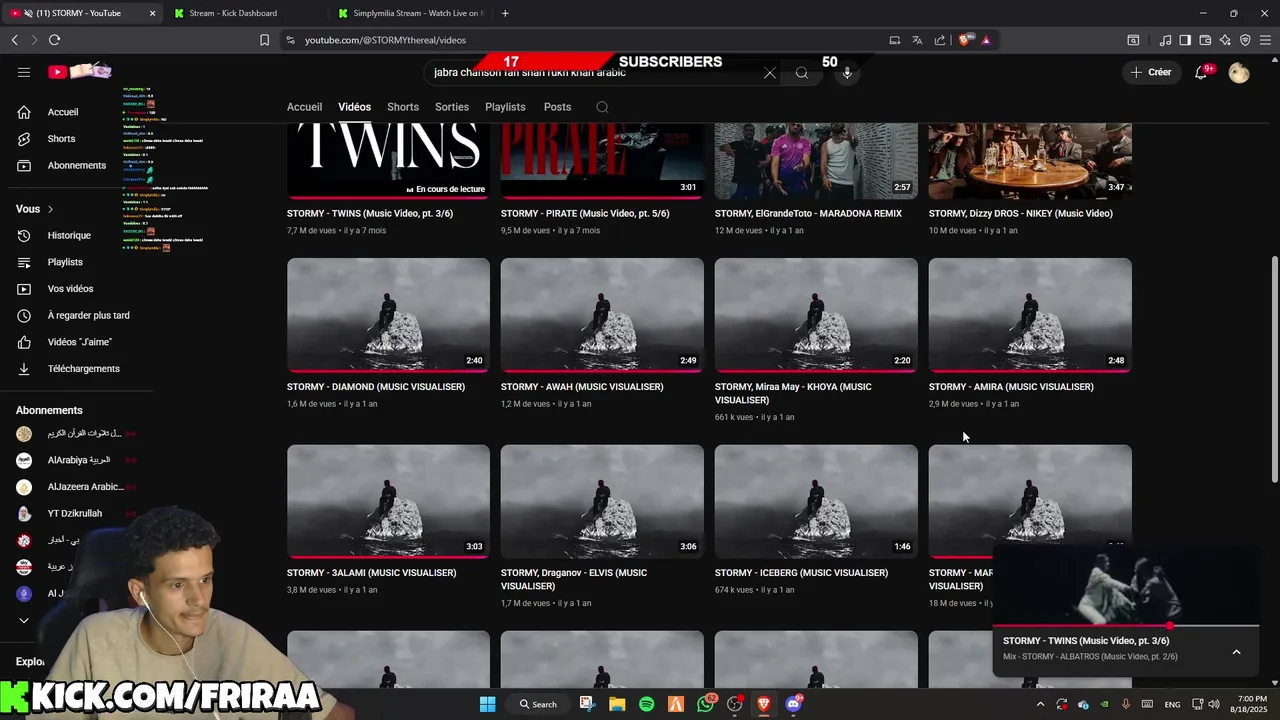Screen dimensions: 1280x720
Task: Open WhatsApp from taskbar
Action: coord(706,704)
